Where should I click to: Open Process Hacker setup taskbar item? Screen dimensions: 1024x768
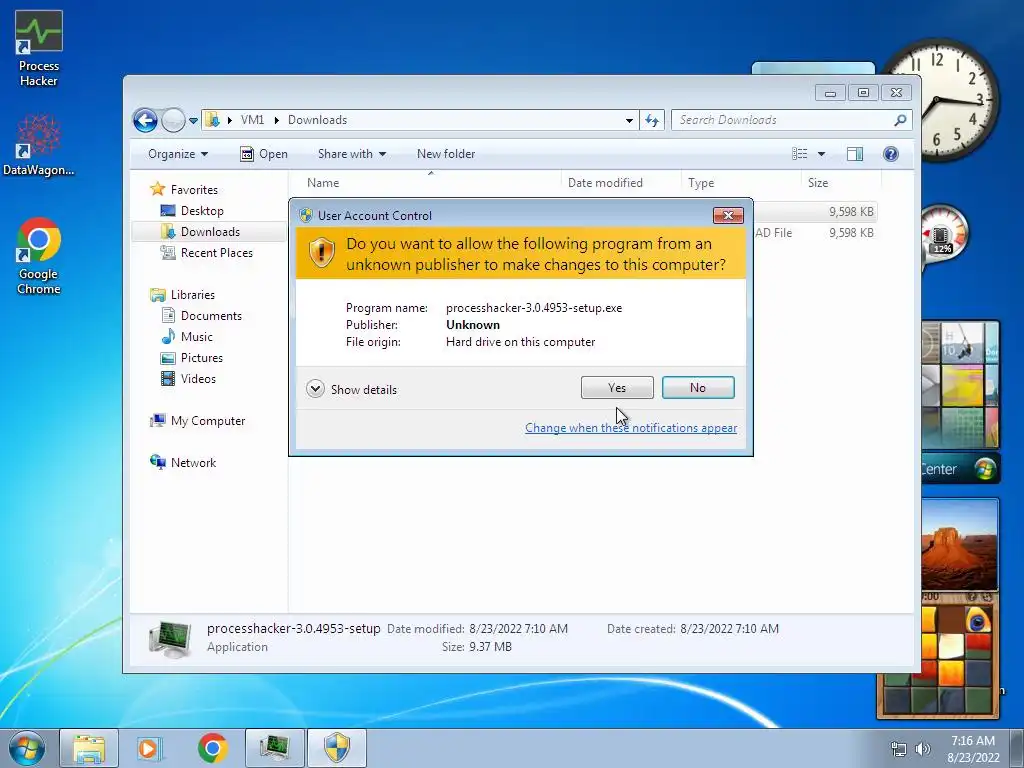274,748
